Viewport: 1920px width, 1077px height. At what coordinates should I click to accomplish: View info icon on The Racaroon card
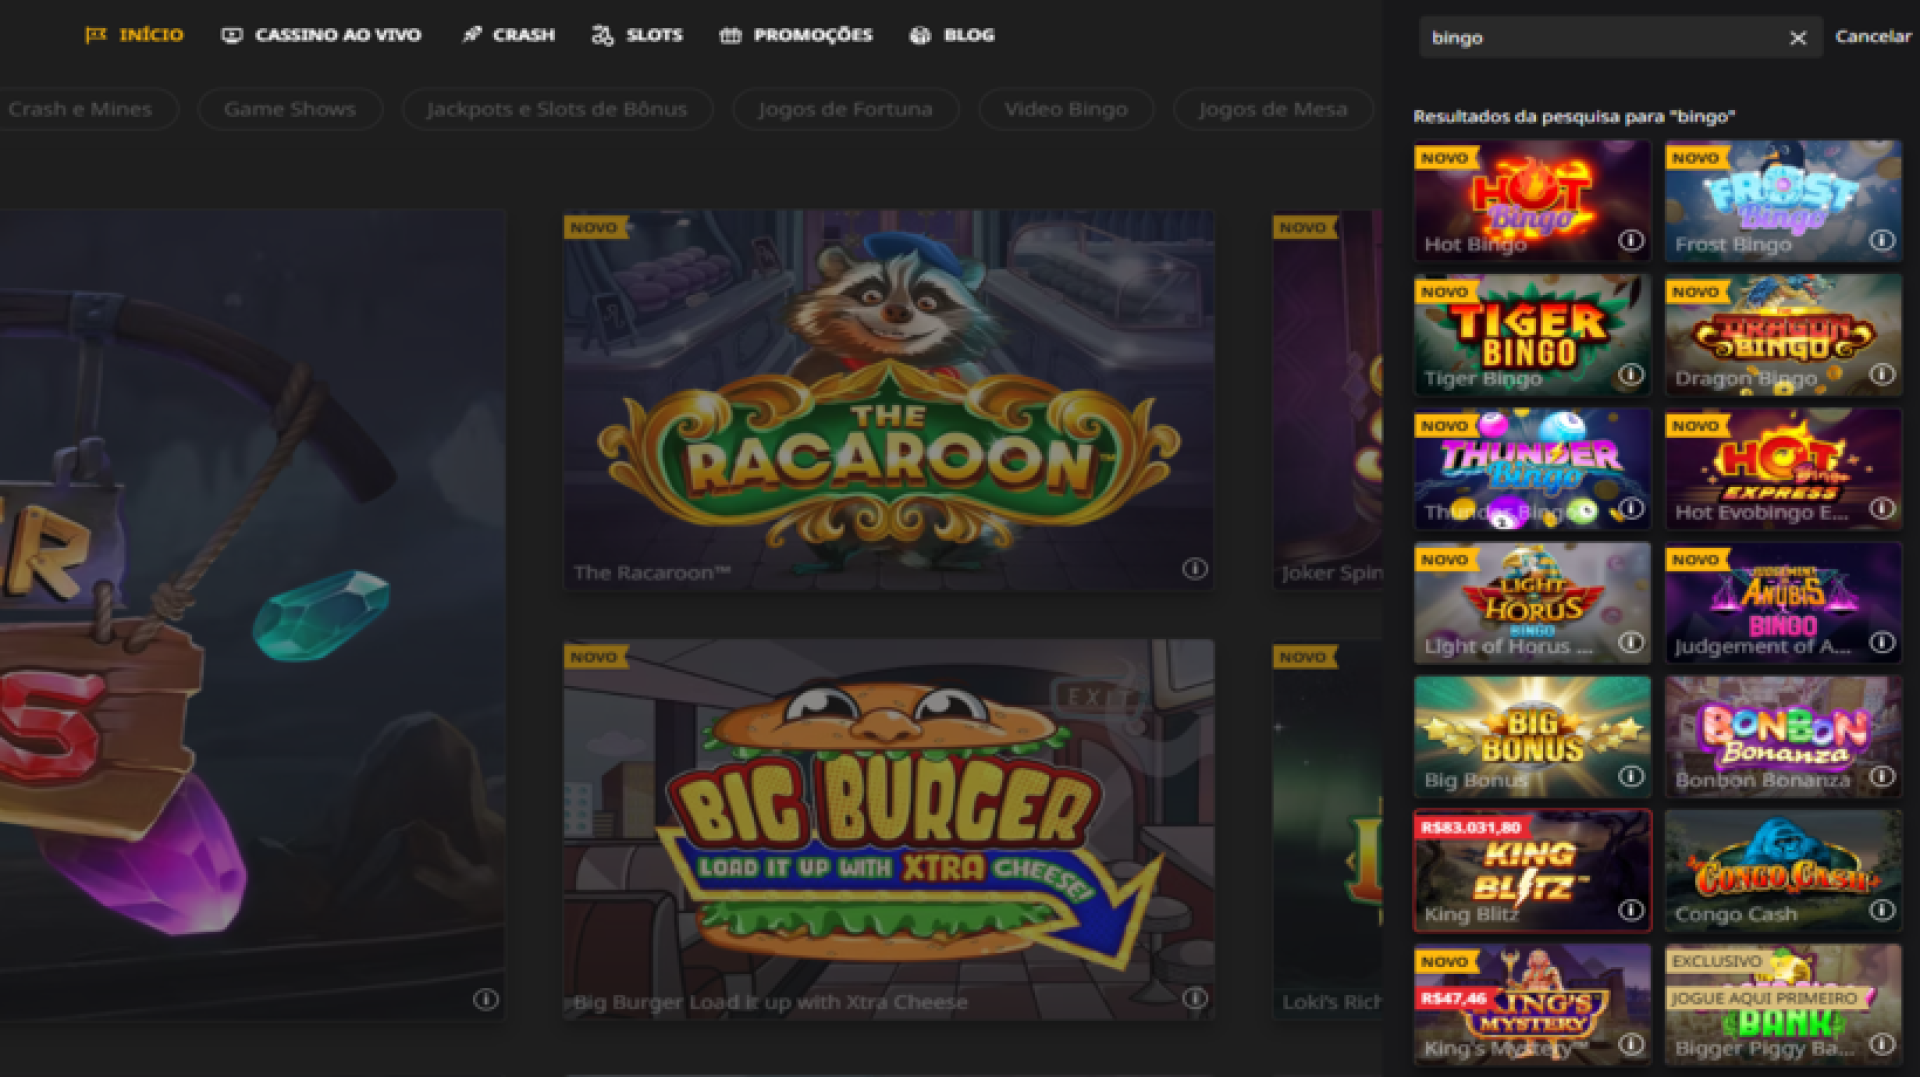1194,569
